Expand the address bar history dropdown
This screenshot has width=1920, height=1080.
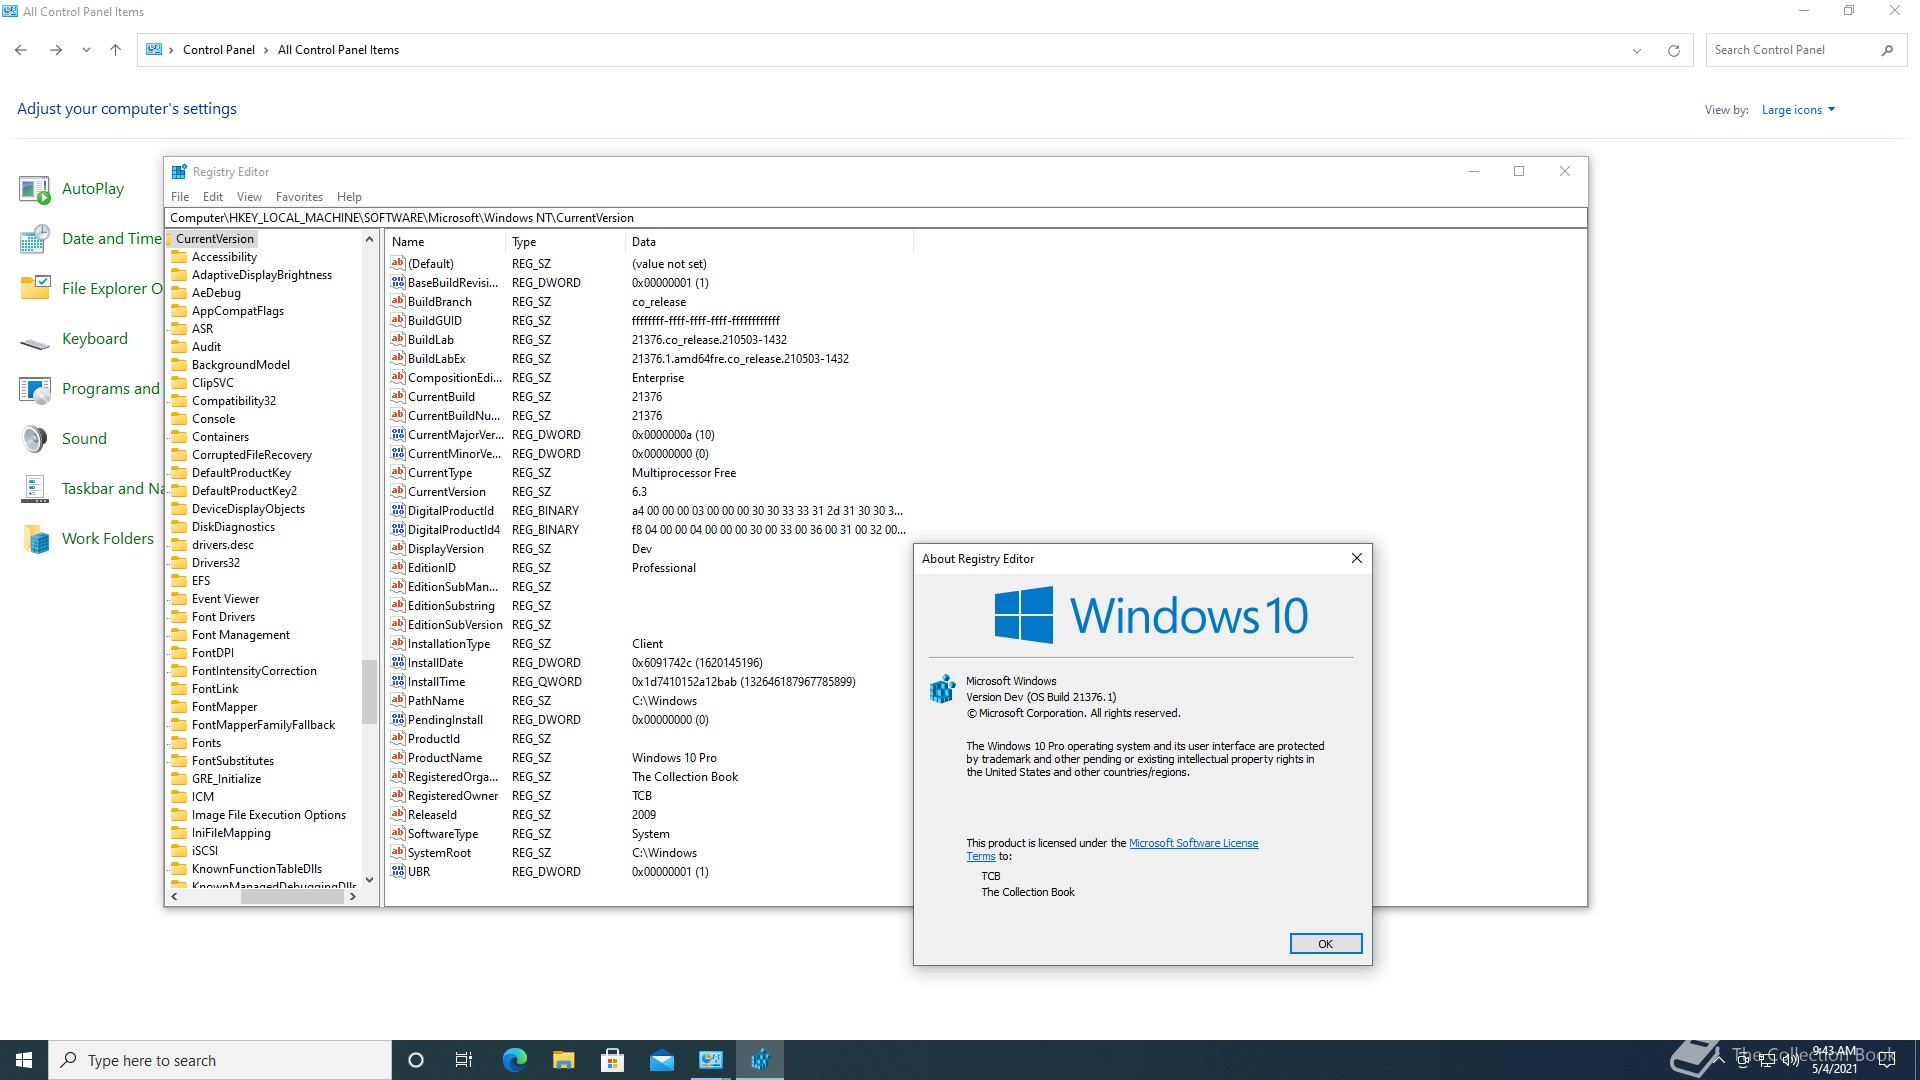click(1637, 50)
